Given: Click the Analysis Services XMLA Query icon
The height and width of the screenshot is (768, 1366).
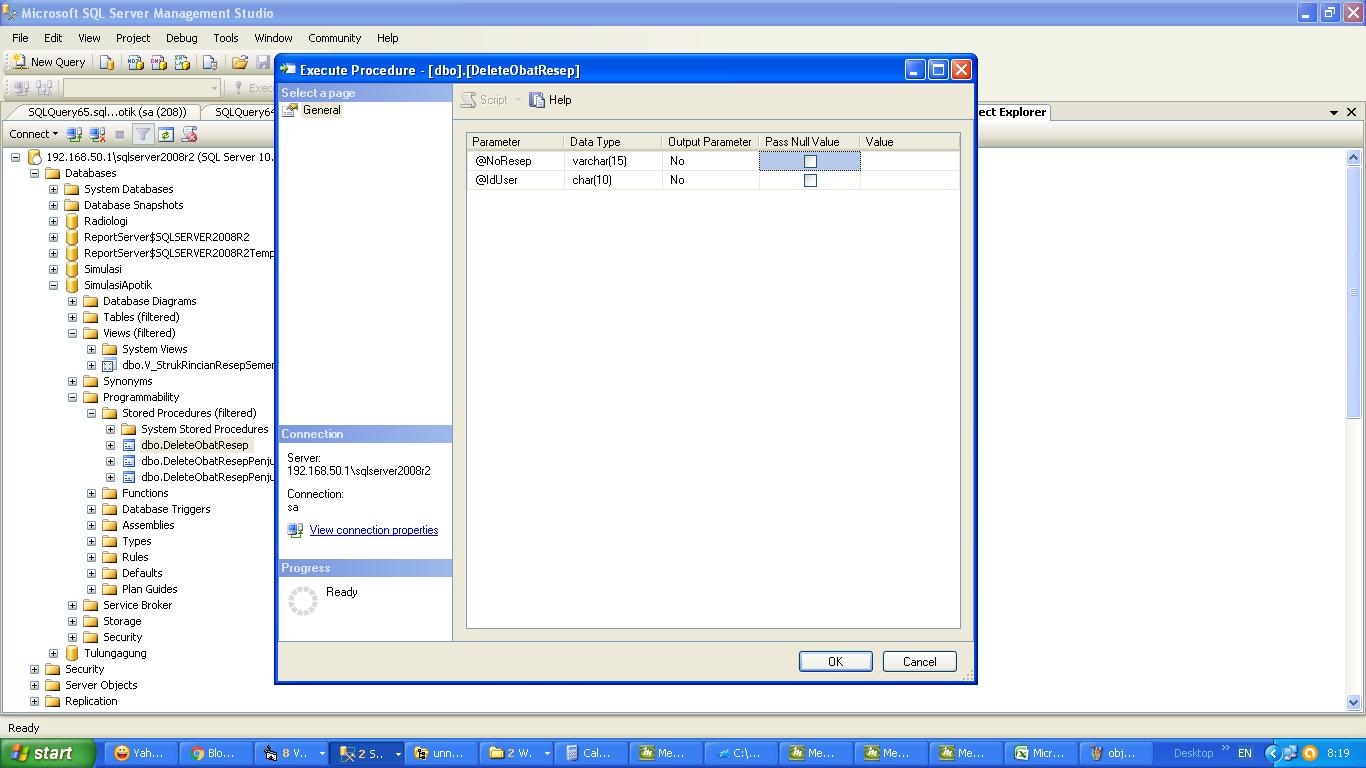Looking at the screenshot, I should pos(183,62).
